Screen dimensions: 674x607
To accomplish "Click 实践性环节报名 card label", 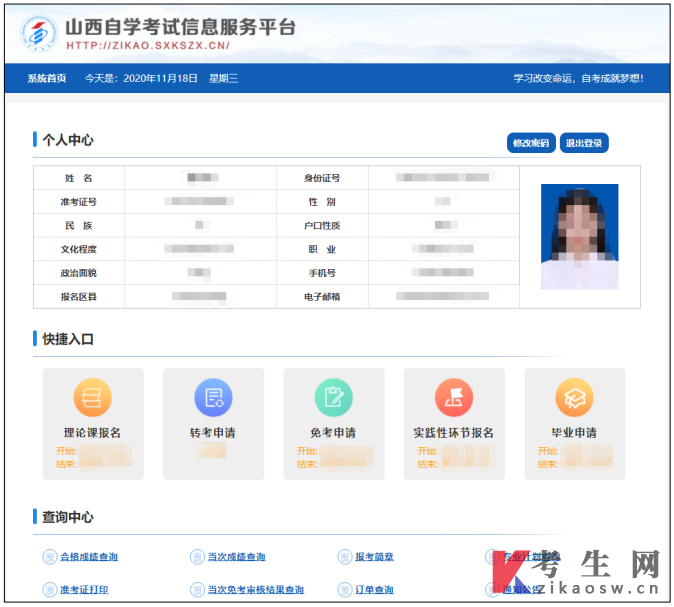I will tap(453, 432).
